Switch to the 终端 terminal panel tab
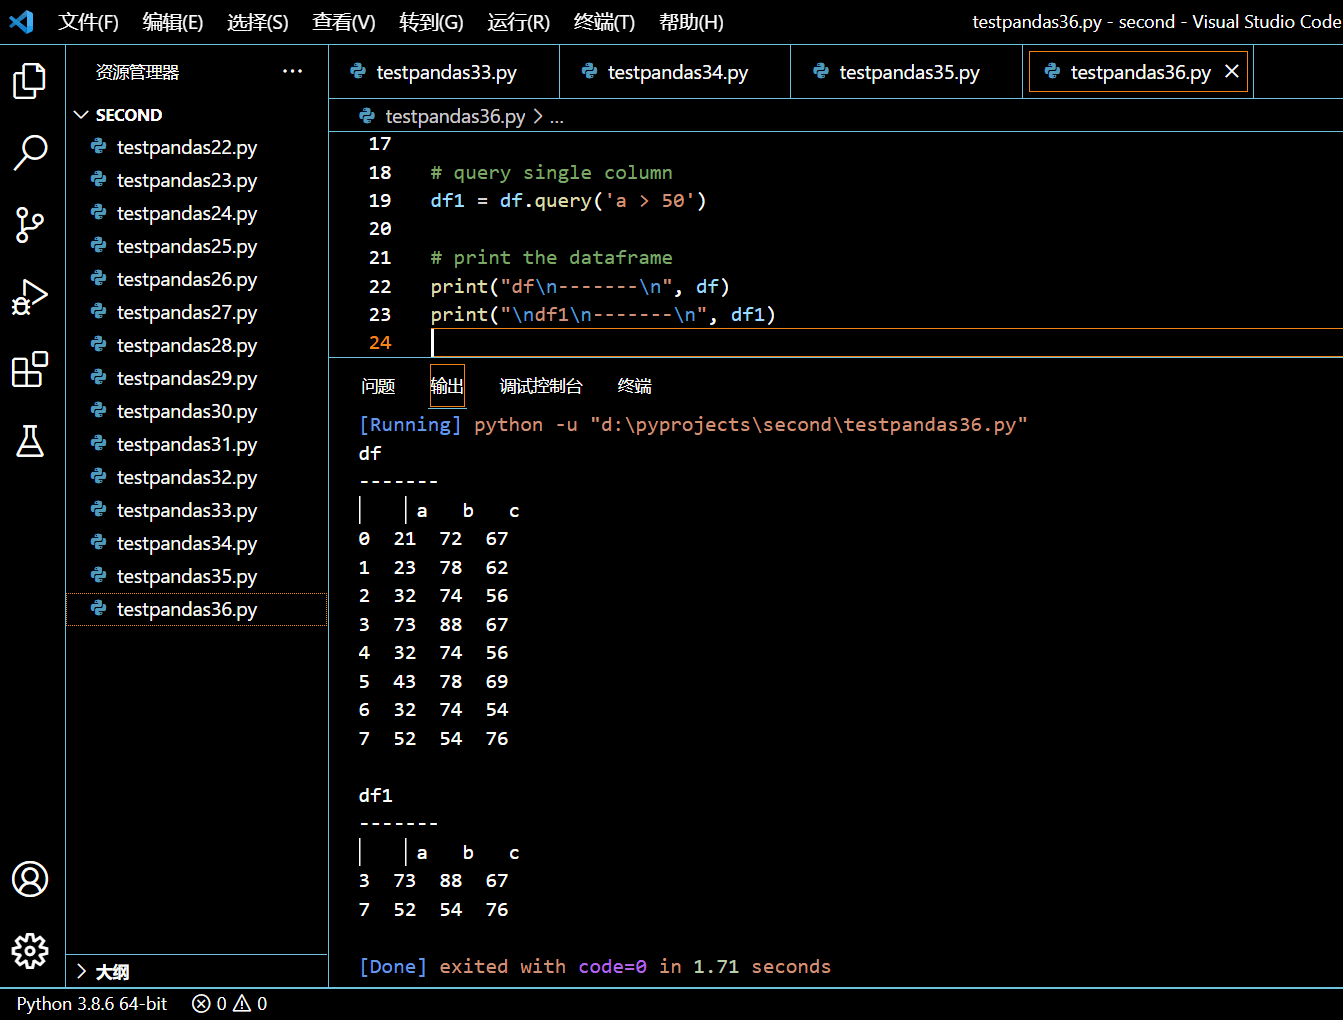 tap(635, 386)
